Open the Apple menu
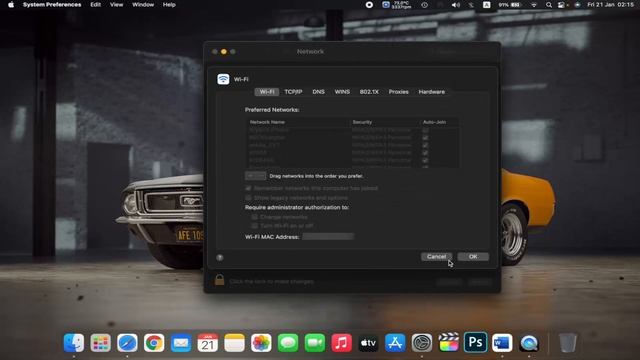This screenshot has height=360, width=640. 11,5
